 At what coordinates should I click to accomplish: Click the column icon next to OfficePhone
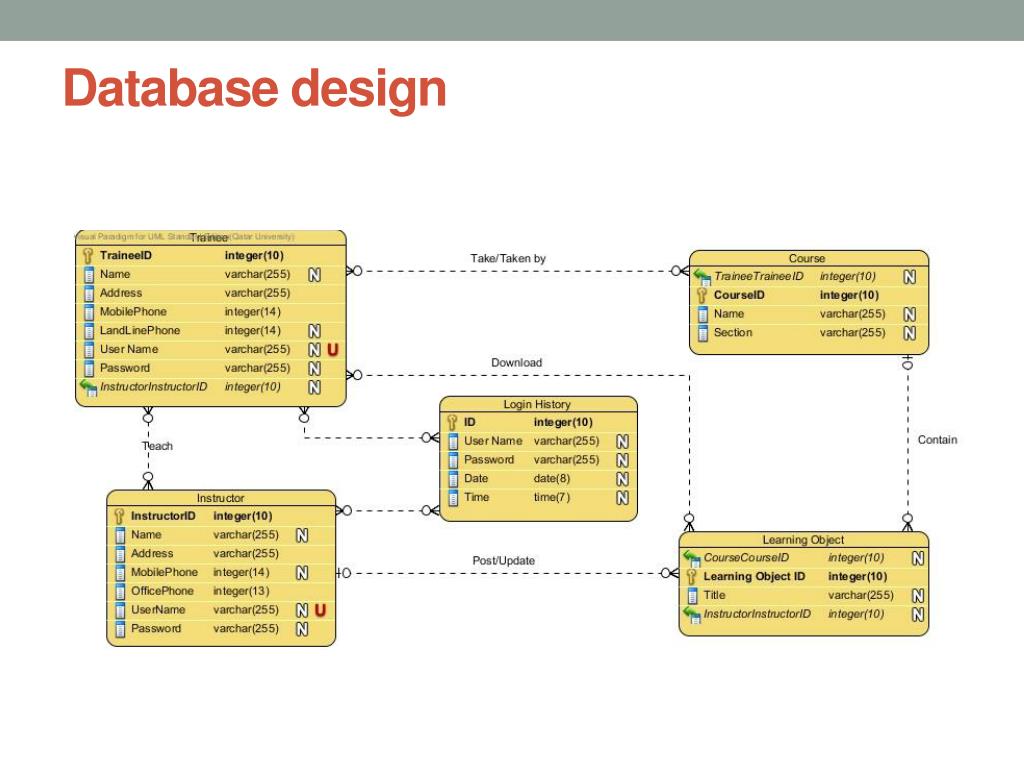119,591
